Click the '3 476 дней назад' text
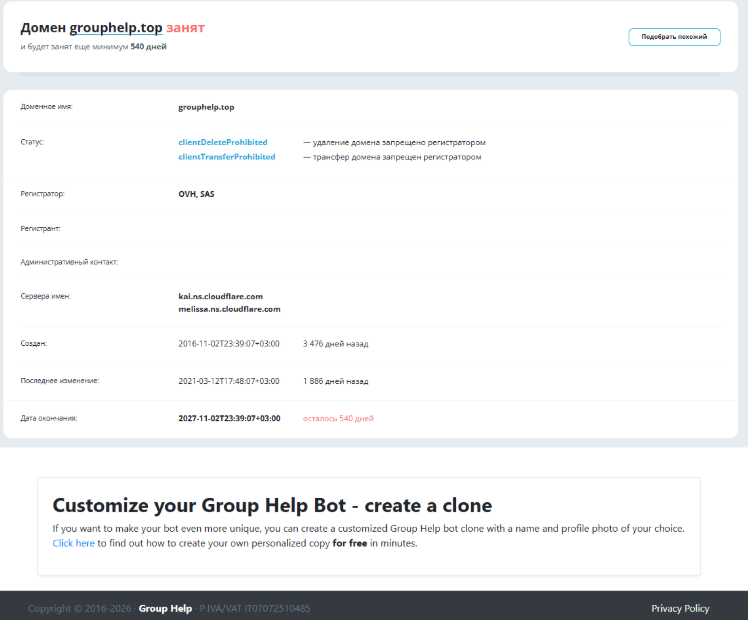Image resolution: width=748 pixels, height=620 pixels. point(335,343)
